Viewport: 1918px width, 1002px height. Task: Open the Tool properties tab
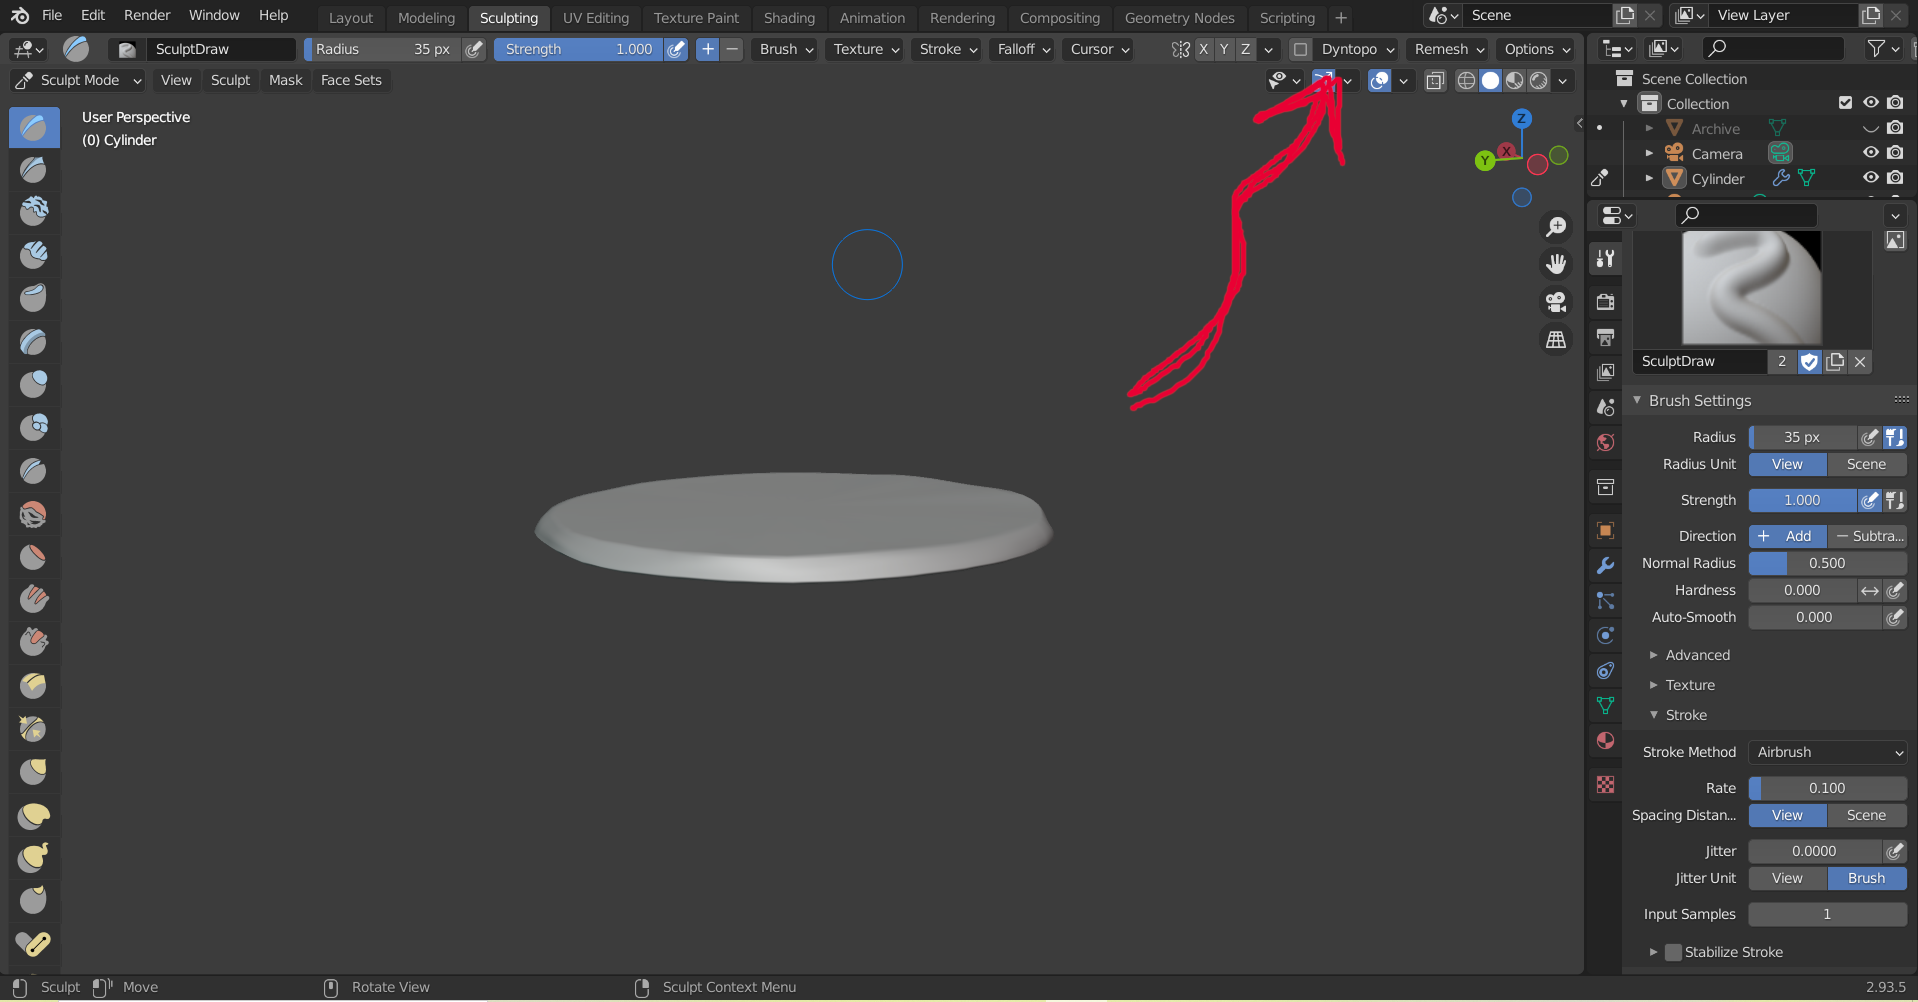[1605, 259]
